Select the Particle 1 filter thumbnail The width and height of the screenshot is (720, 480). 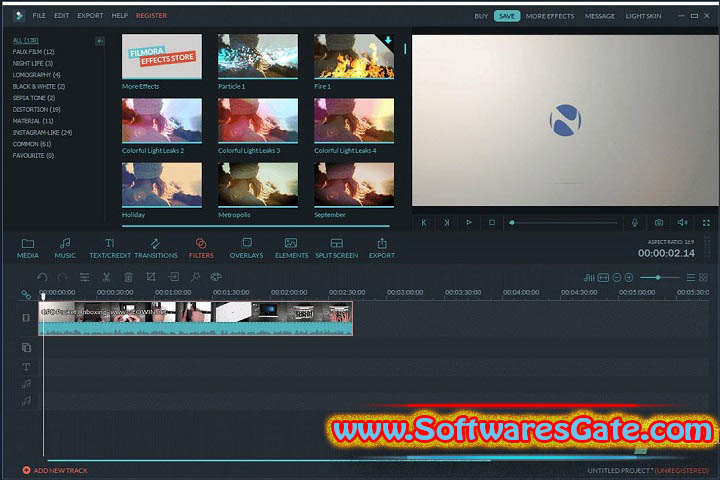pos(258,56)
